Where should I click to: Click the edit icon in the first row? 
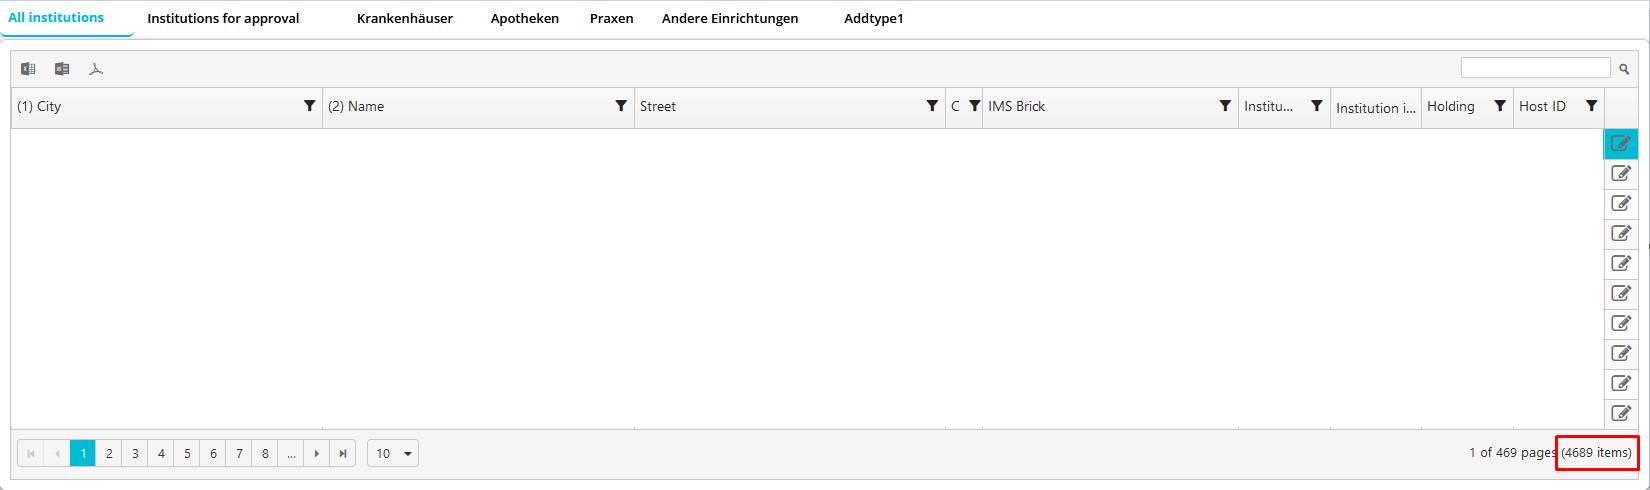pyautogui.click(x=1621, y=144)
